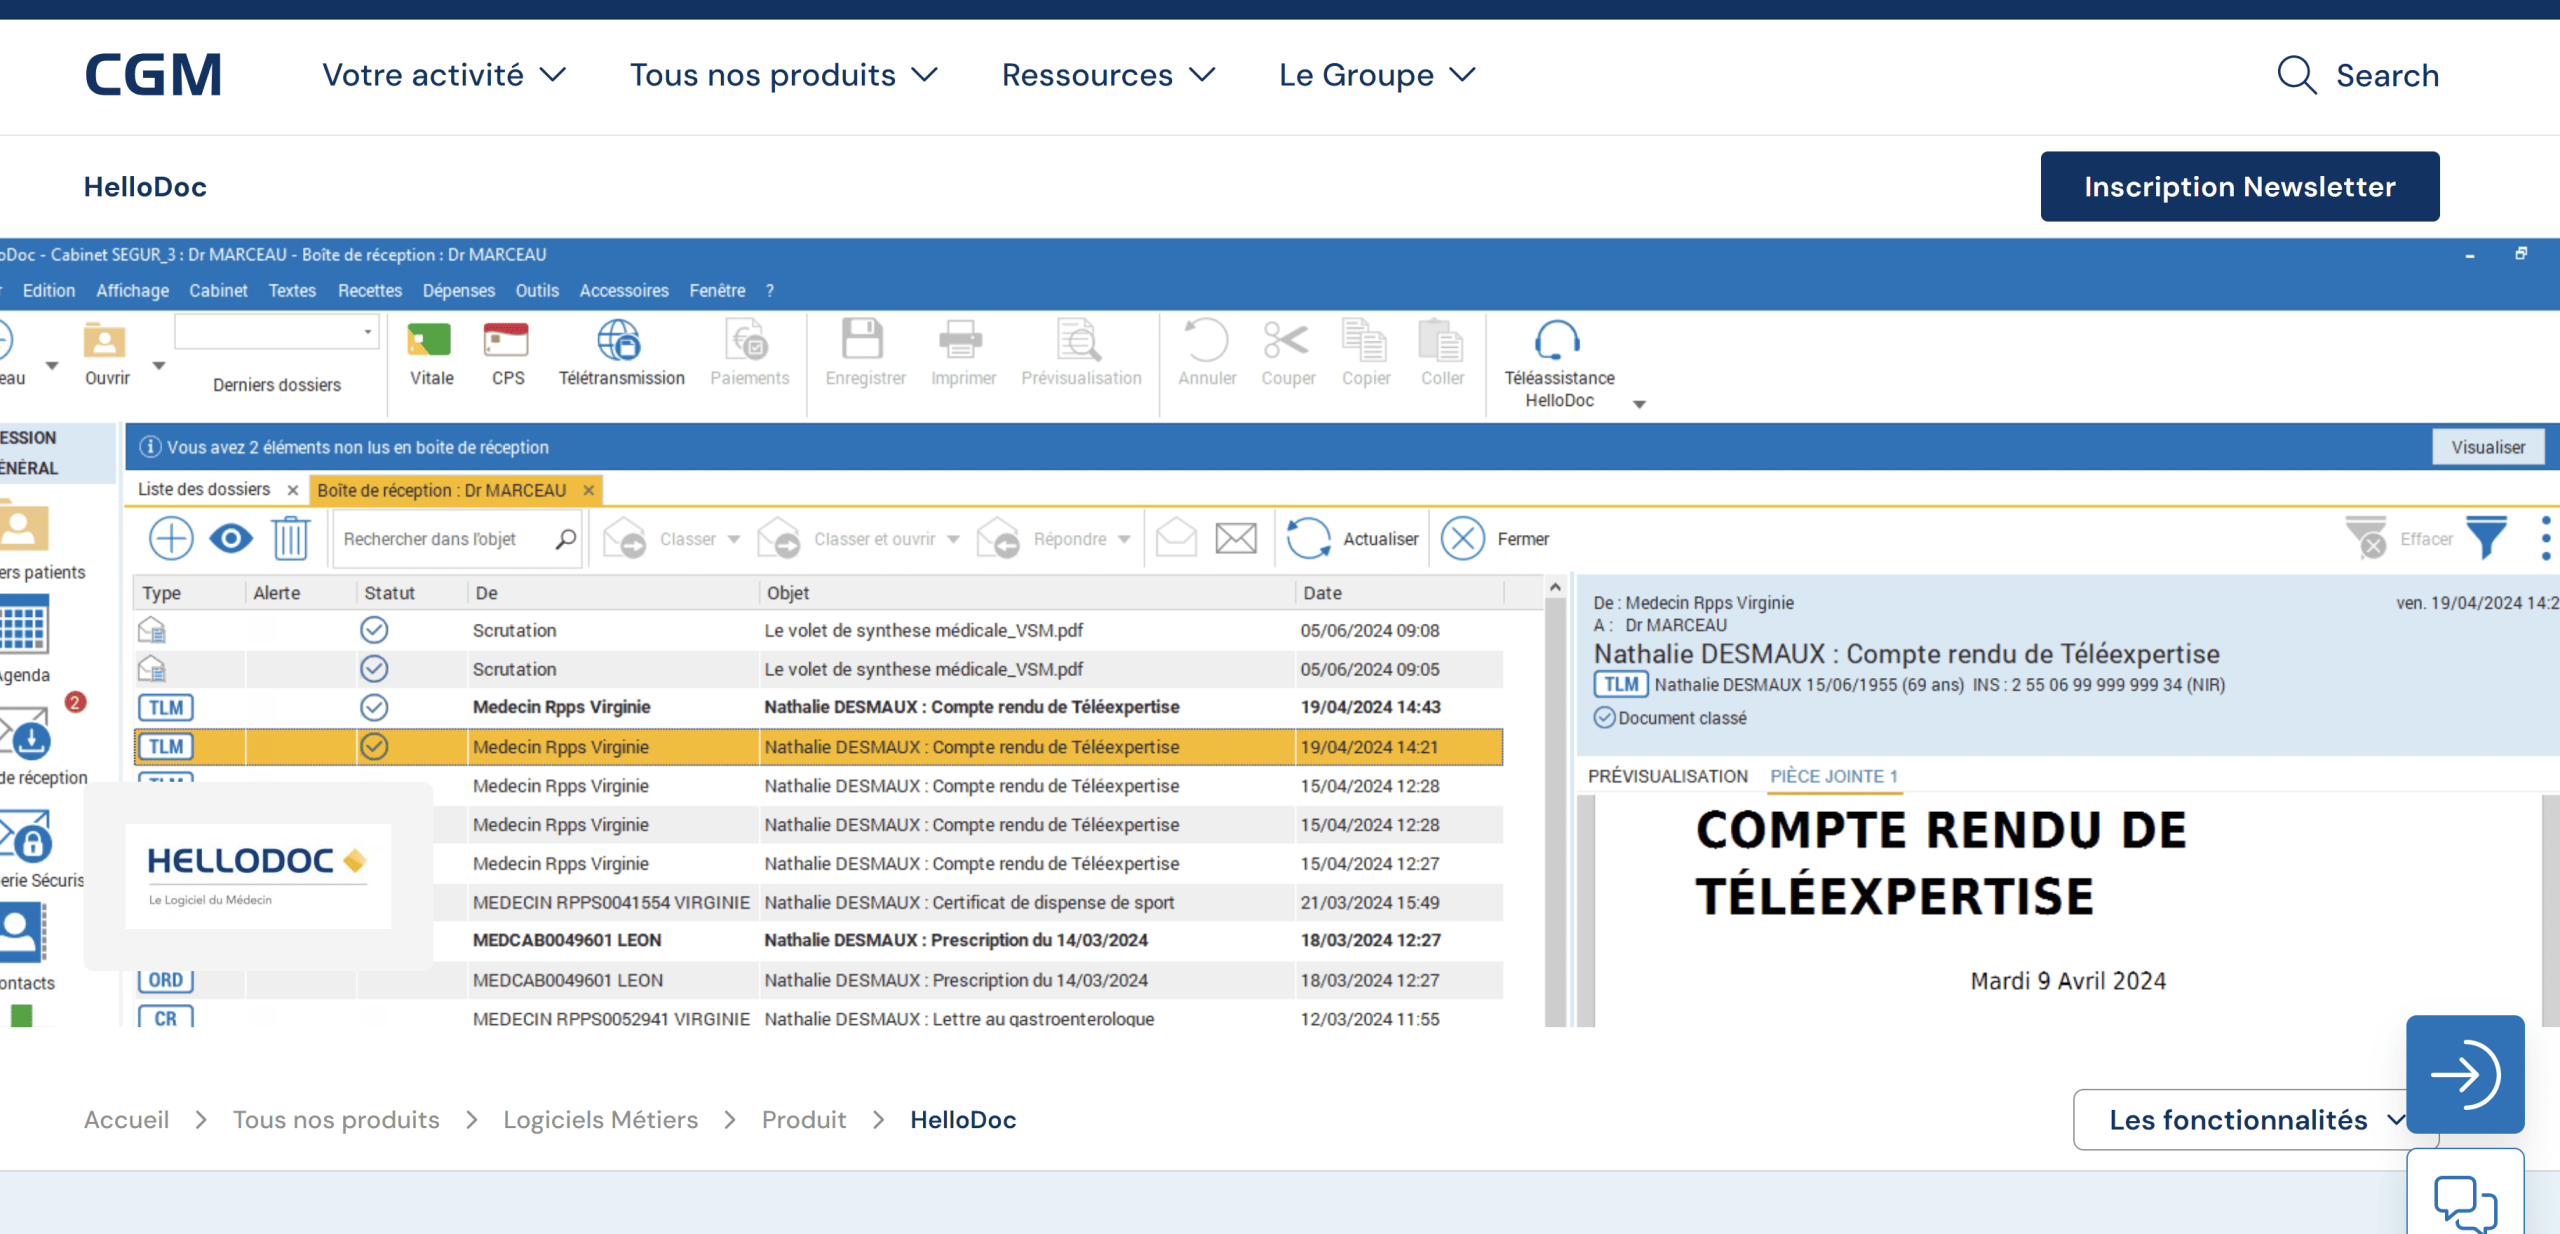Viewport: 2560px width, 1234px height.
Task: Switch to PIÈCE JOINTE 1 tab
Action: pyautogui.click(x=1834, y=776)
